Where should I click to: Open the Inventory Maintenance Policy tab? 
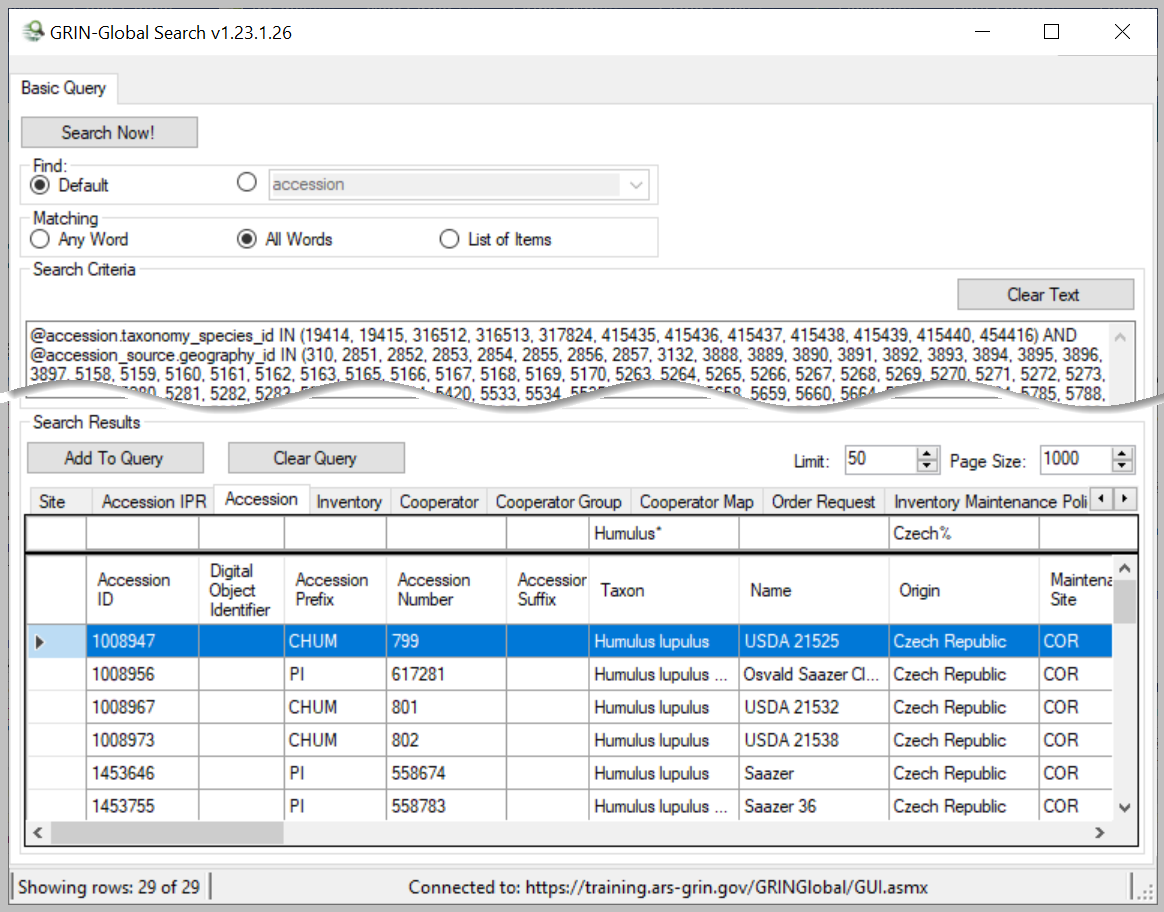(989, 502)
